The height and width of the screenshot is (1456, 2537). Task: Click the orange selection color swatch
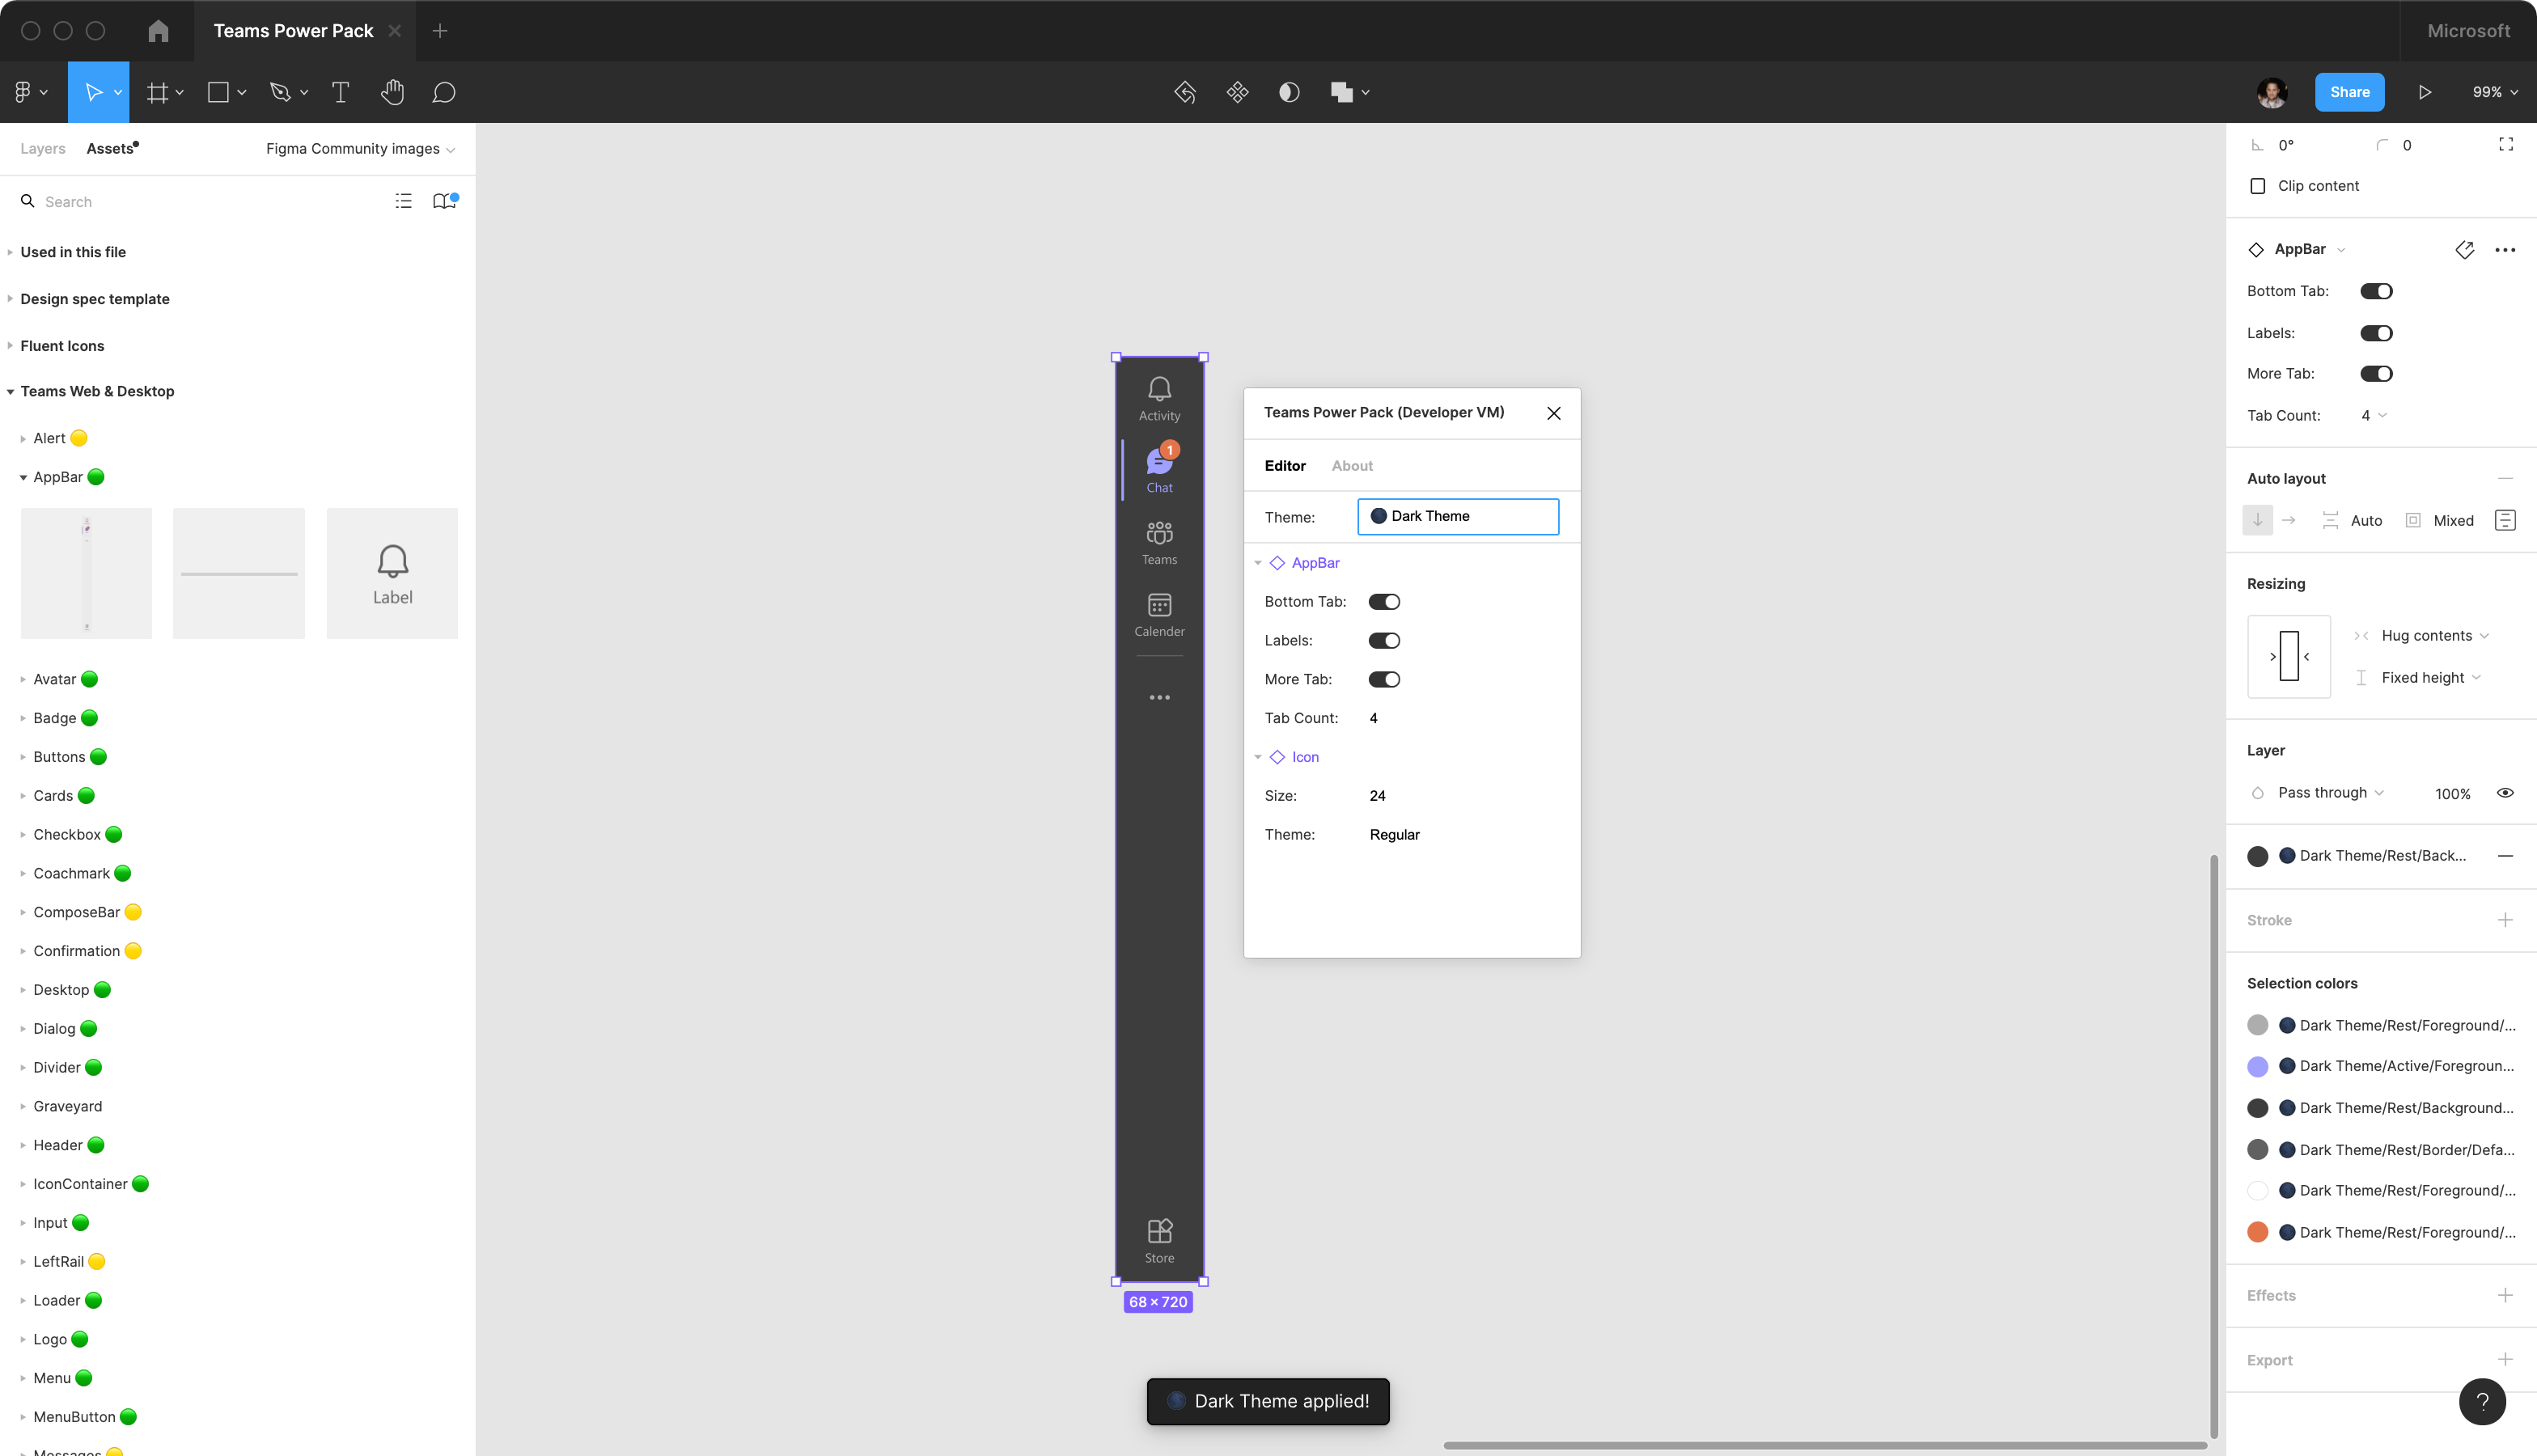click(x=2257, y=1233)
